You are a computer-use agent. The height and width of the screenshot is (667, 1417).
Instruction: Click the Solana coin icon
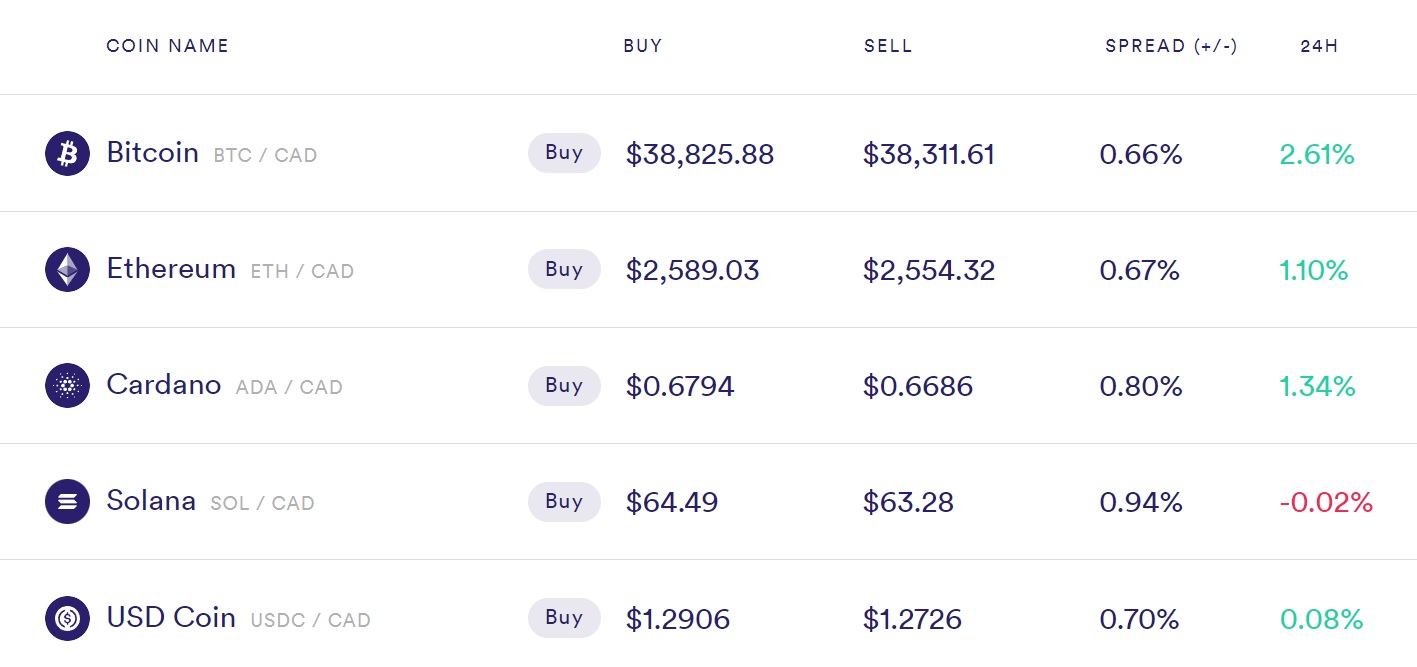[67, 502]
